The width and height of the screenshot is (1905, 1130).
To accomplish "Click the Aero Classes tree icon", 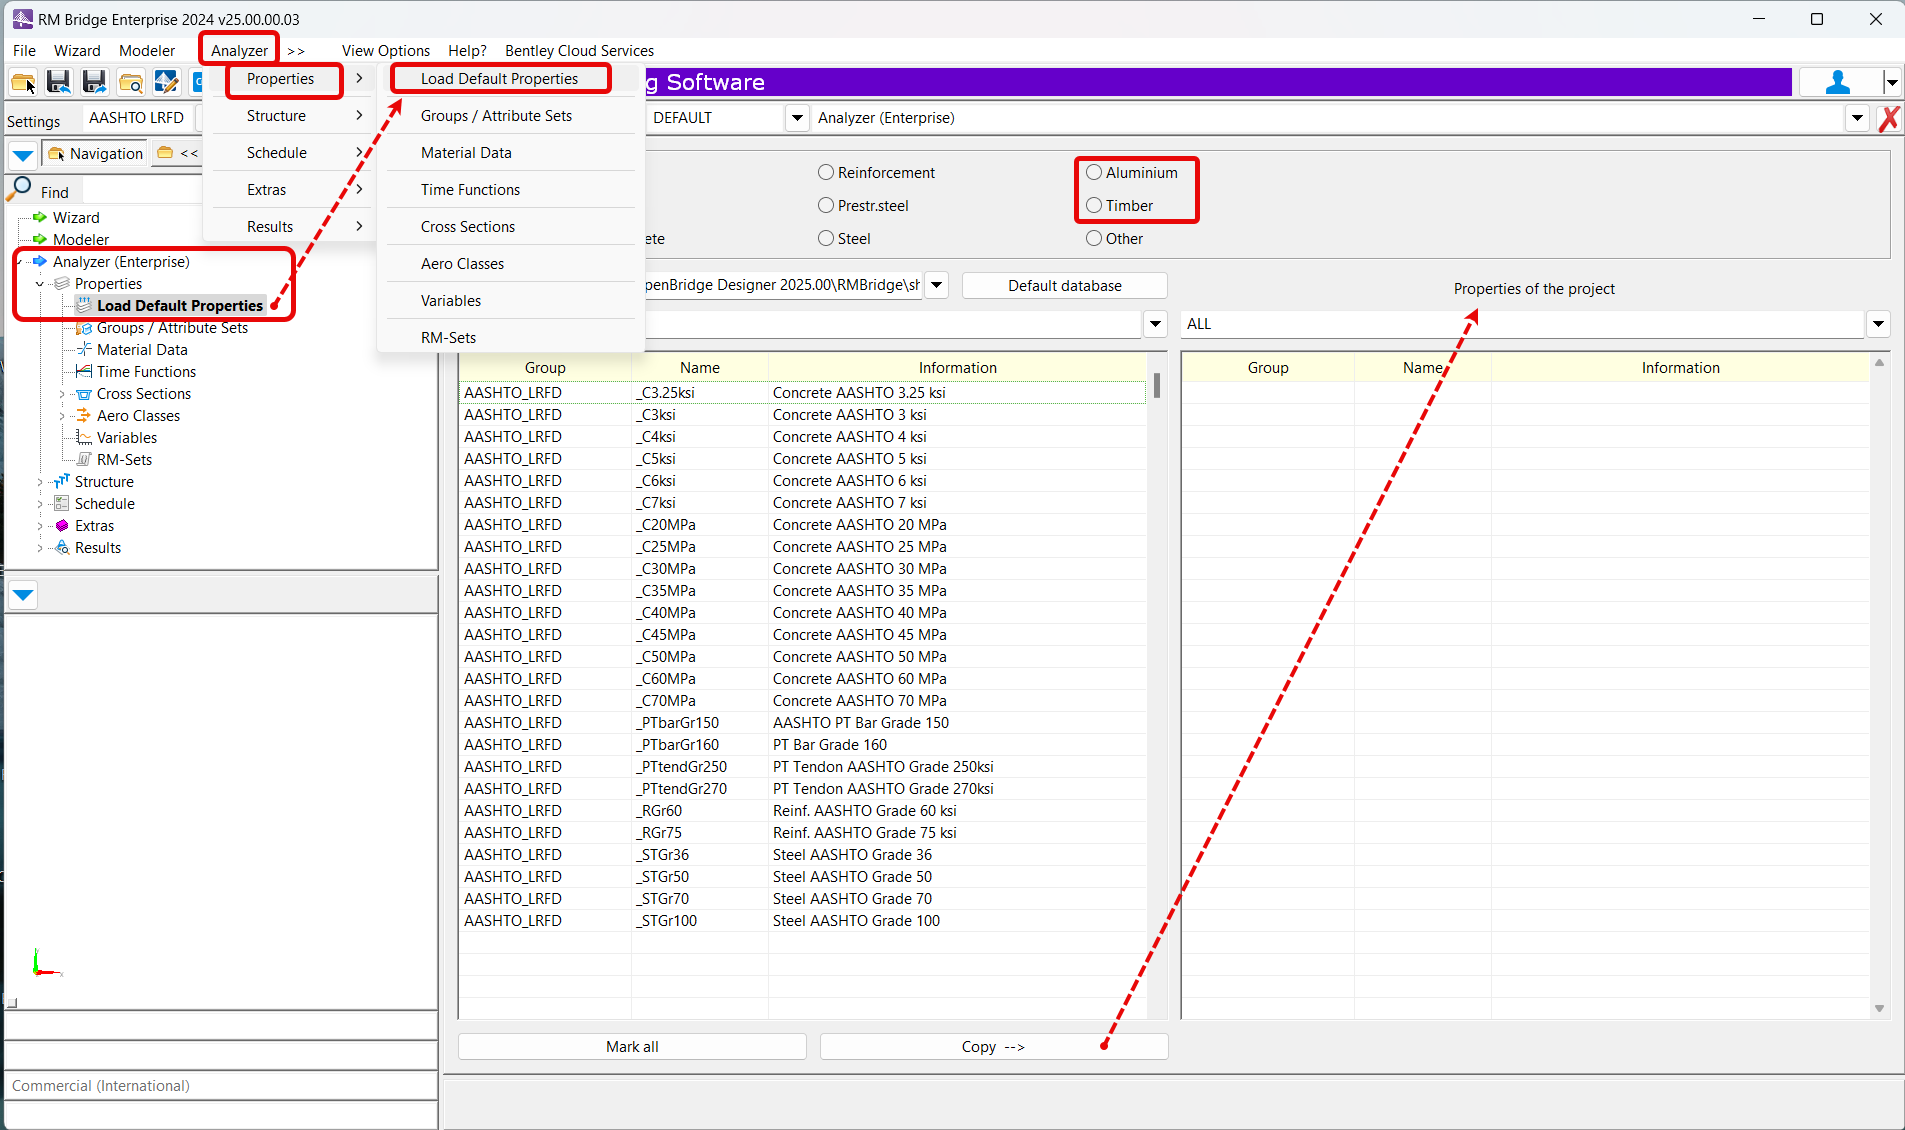I will [84, 415].
